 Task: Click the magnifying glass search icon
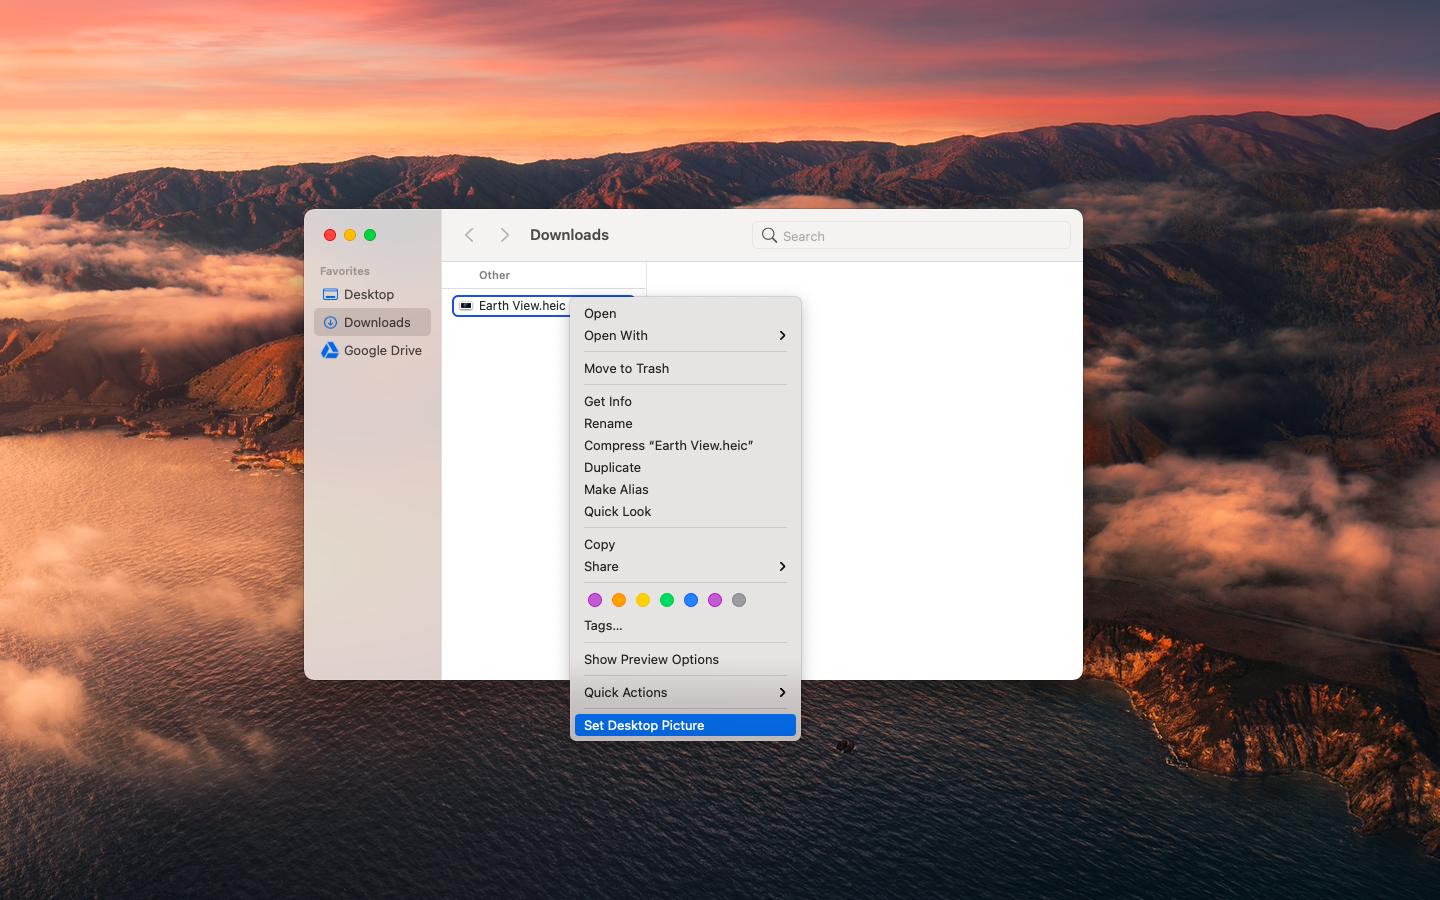click(x=769, y=235)
